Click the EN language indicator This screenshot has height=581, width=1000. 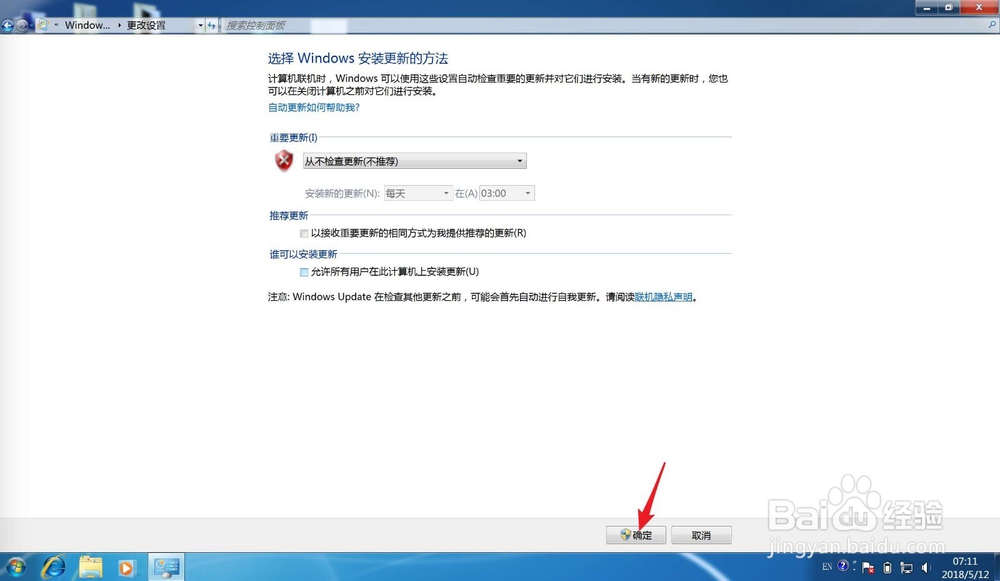[x=827, y=566]
